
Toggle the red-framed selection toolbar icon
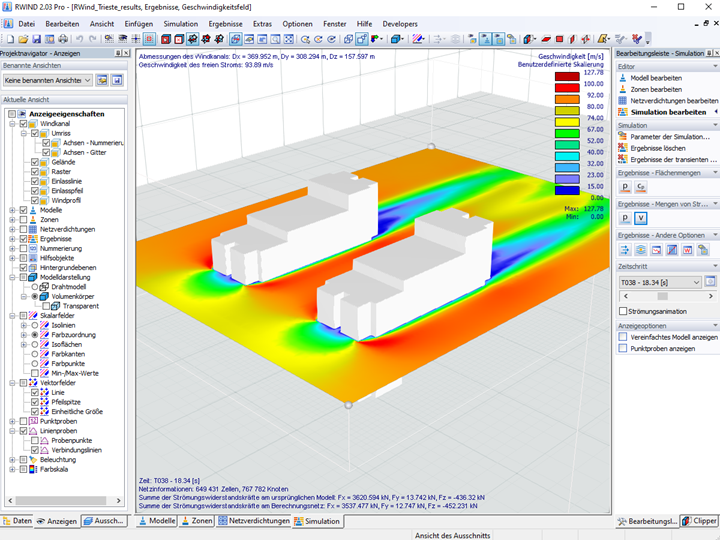tap(149, 39)
